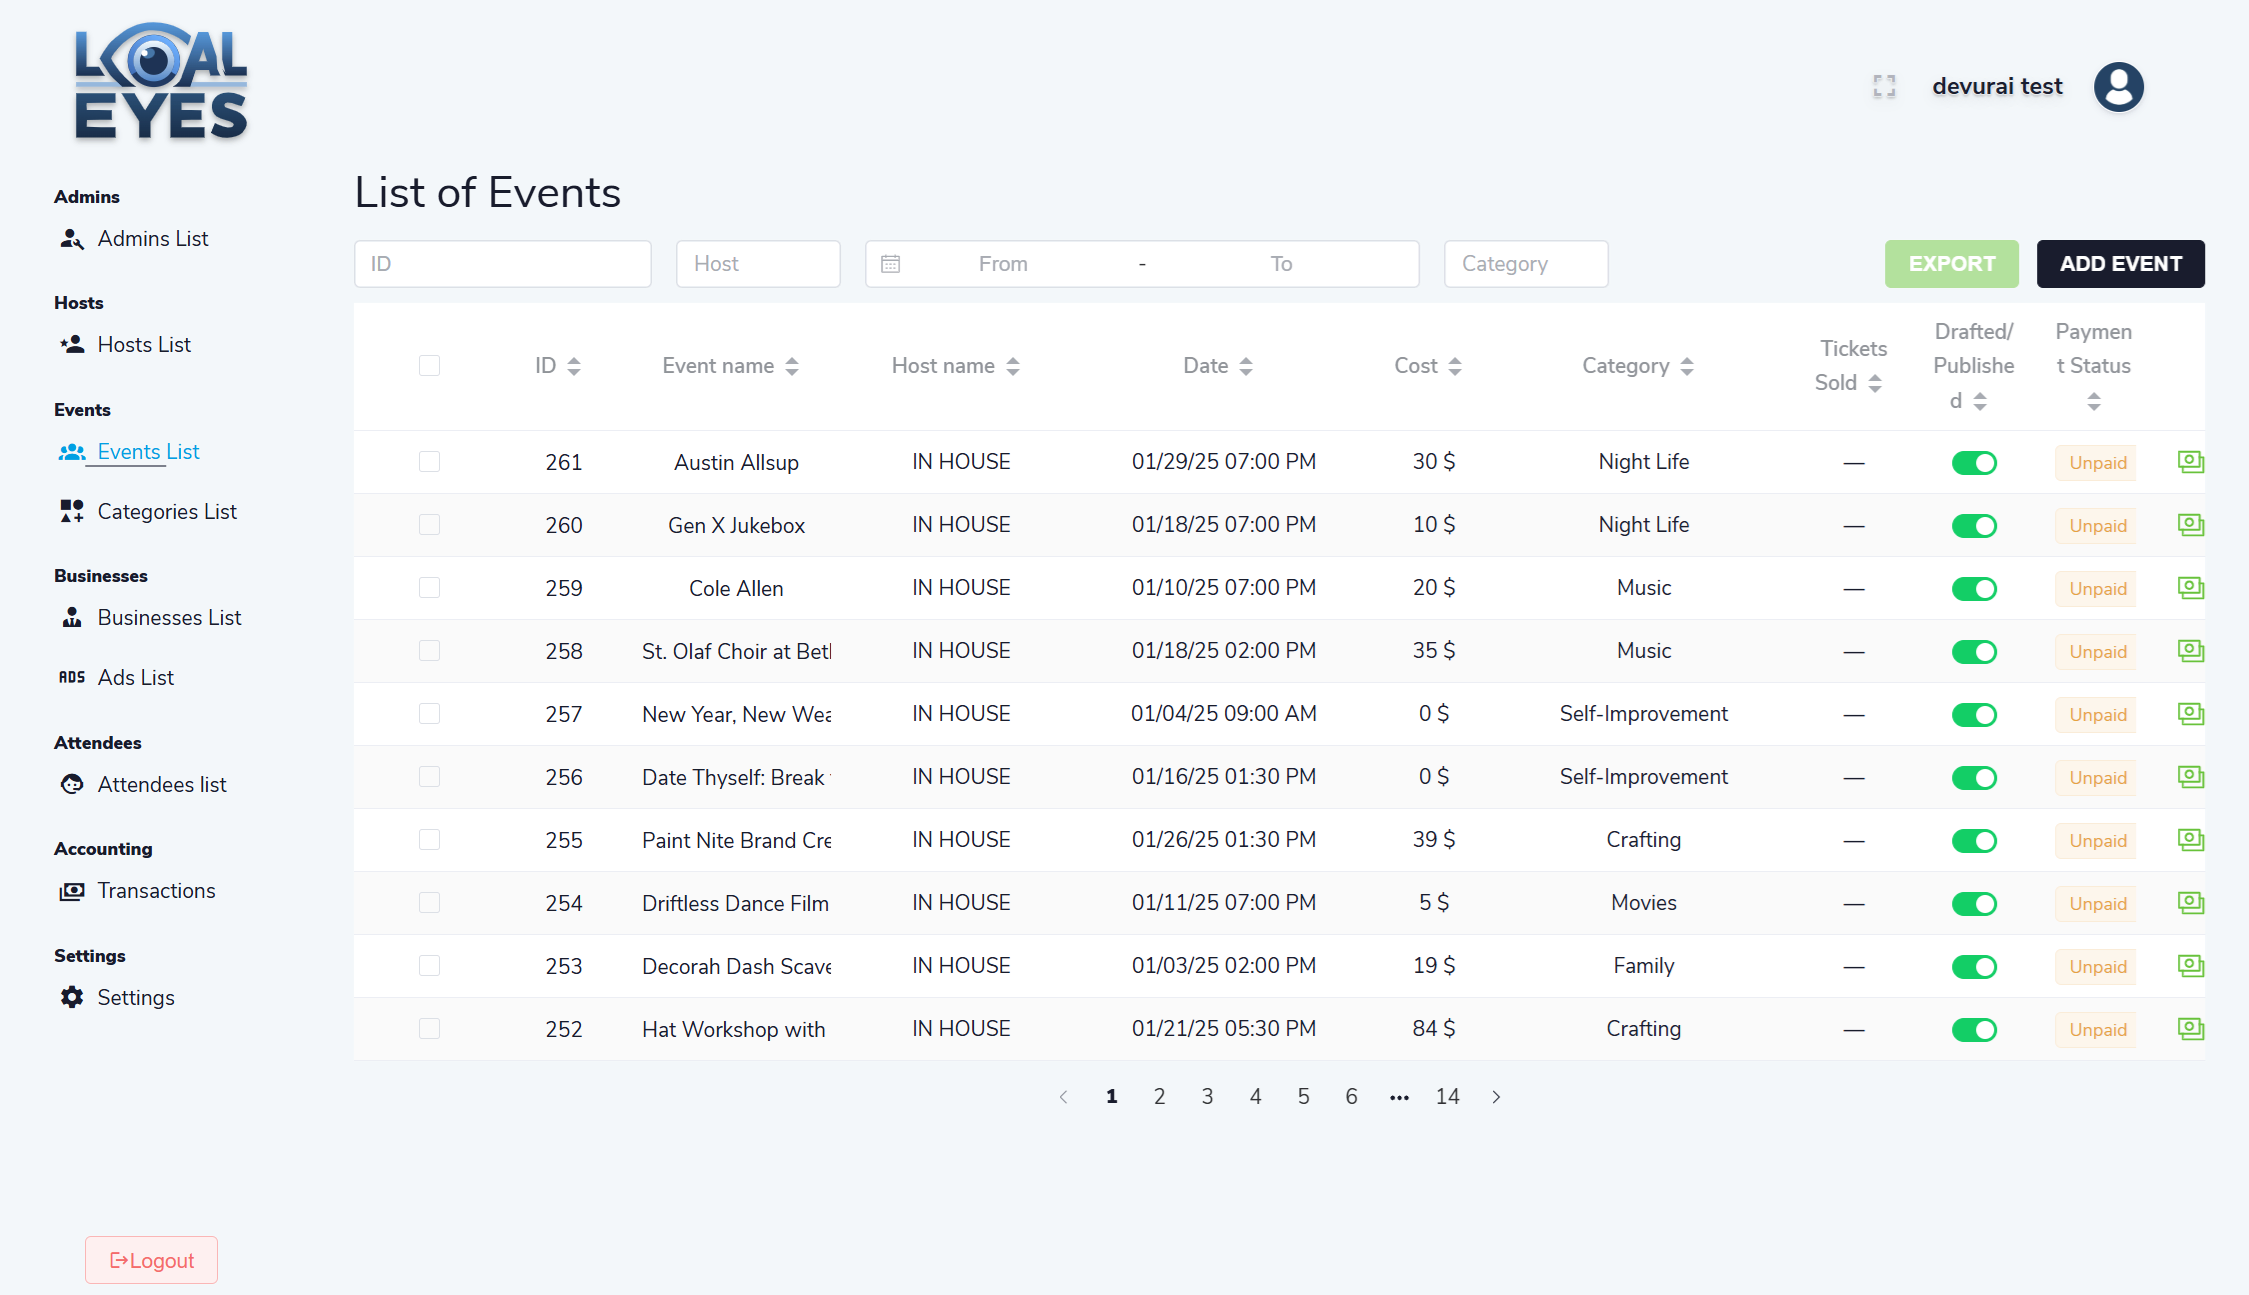Click the Logout button
The height and width of the screenshot is (1295, 2249).
[151, 1260]
